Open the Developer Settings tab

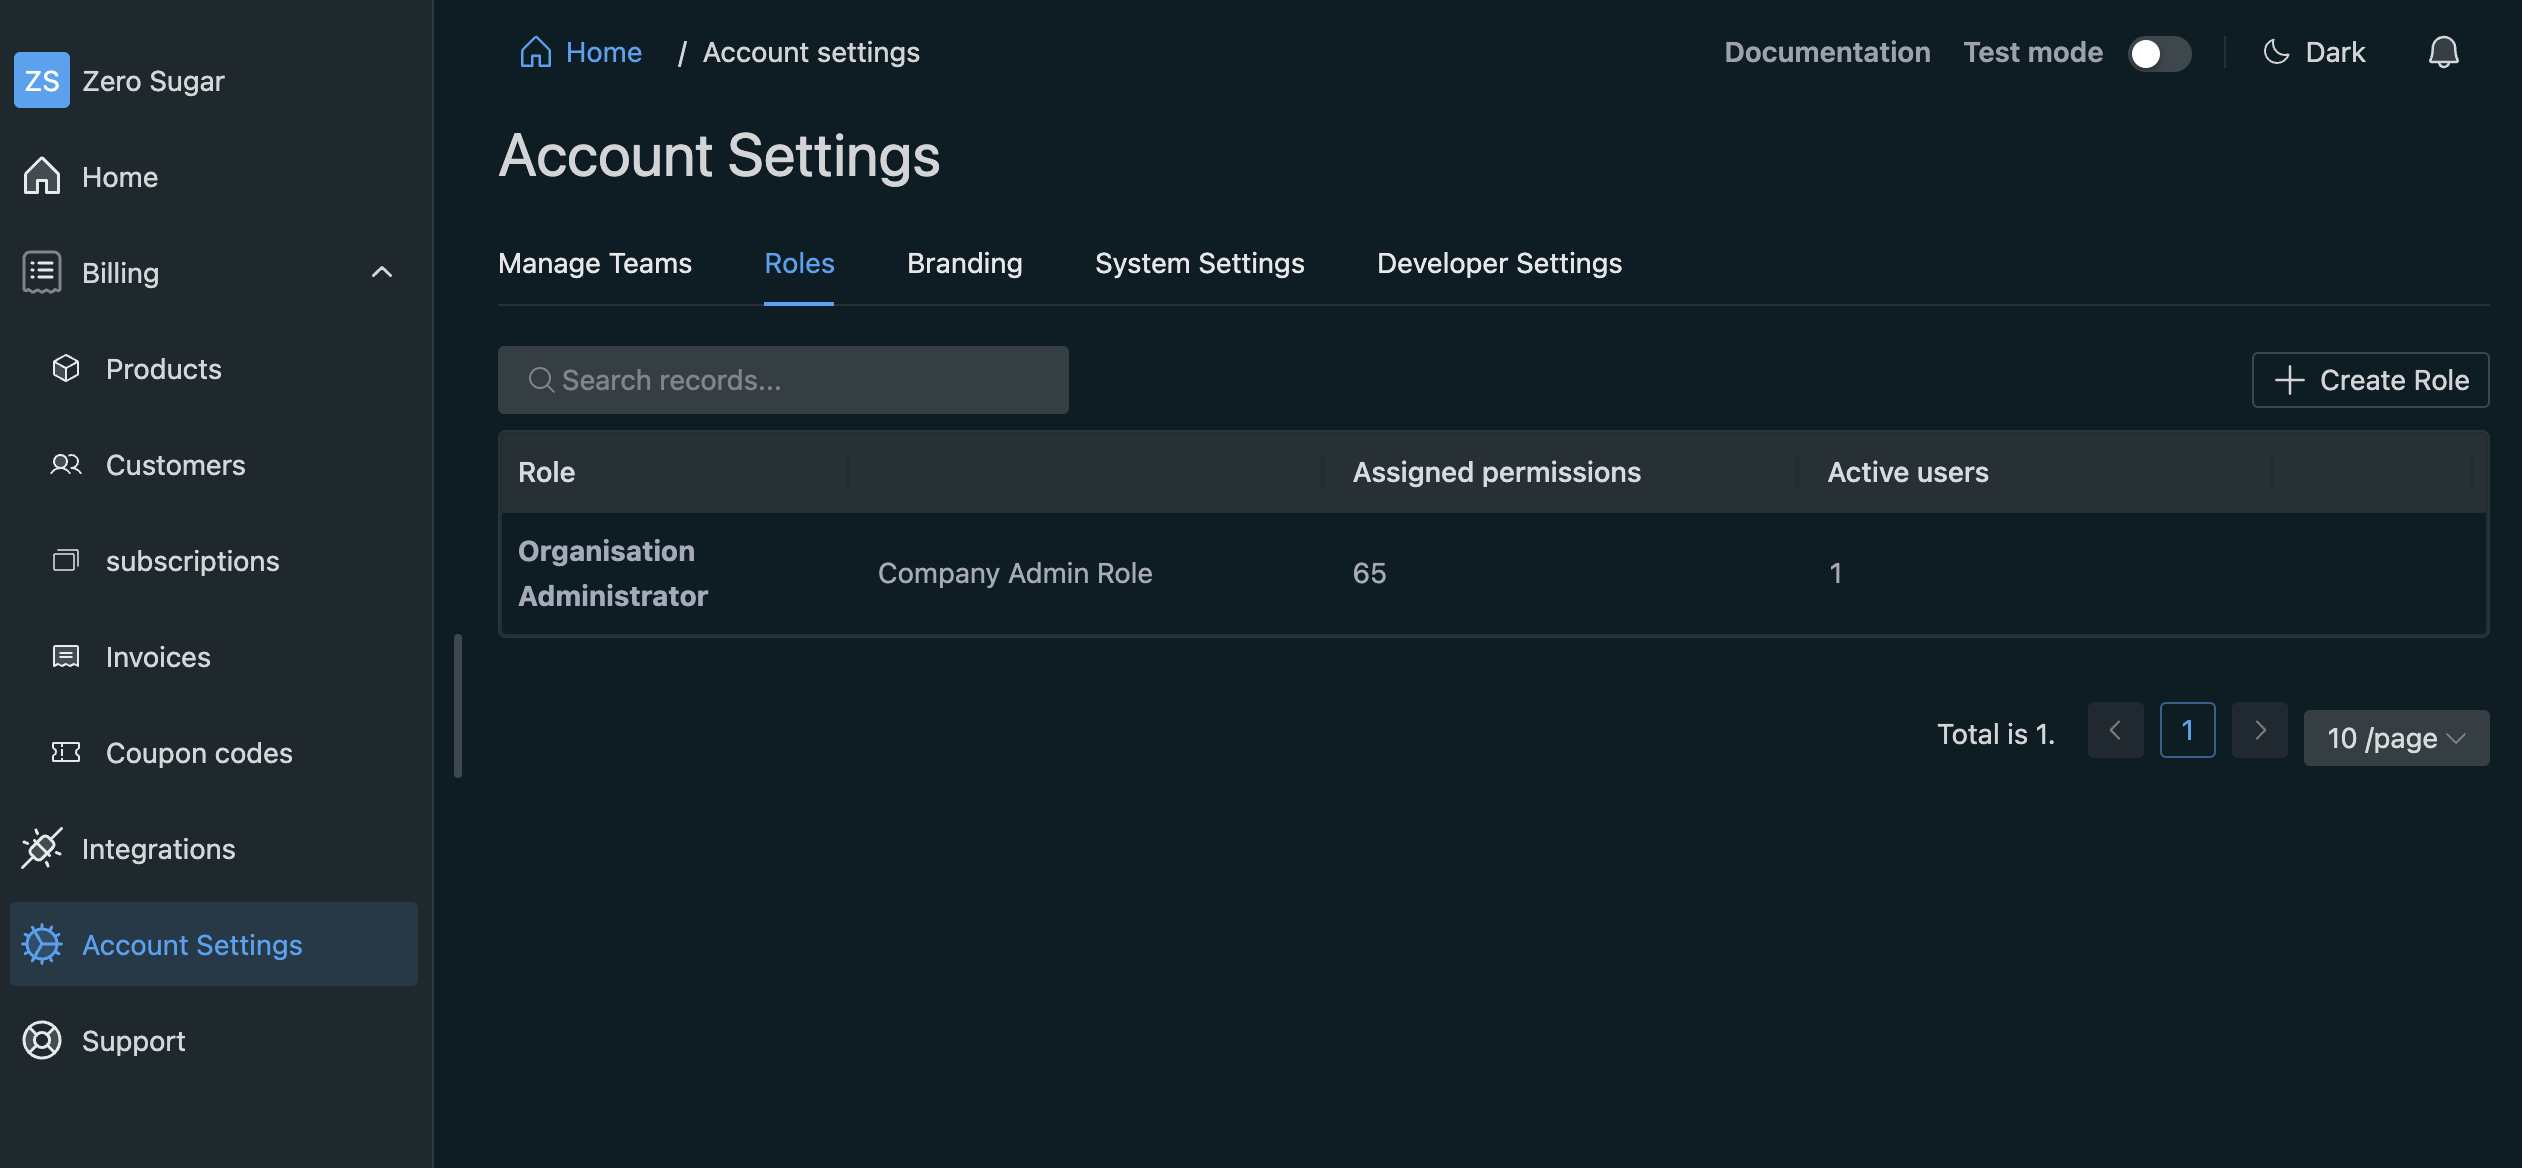tap(1498, 263)
